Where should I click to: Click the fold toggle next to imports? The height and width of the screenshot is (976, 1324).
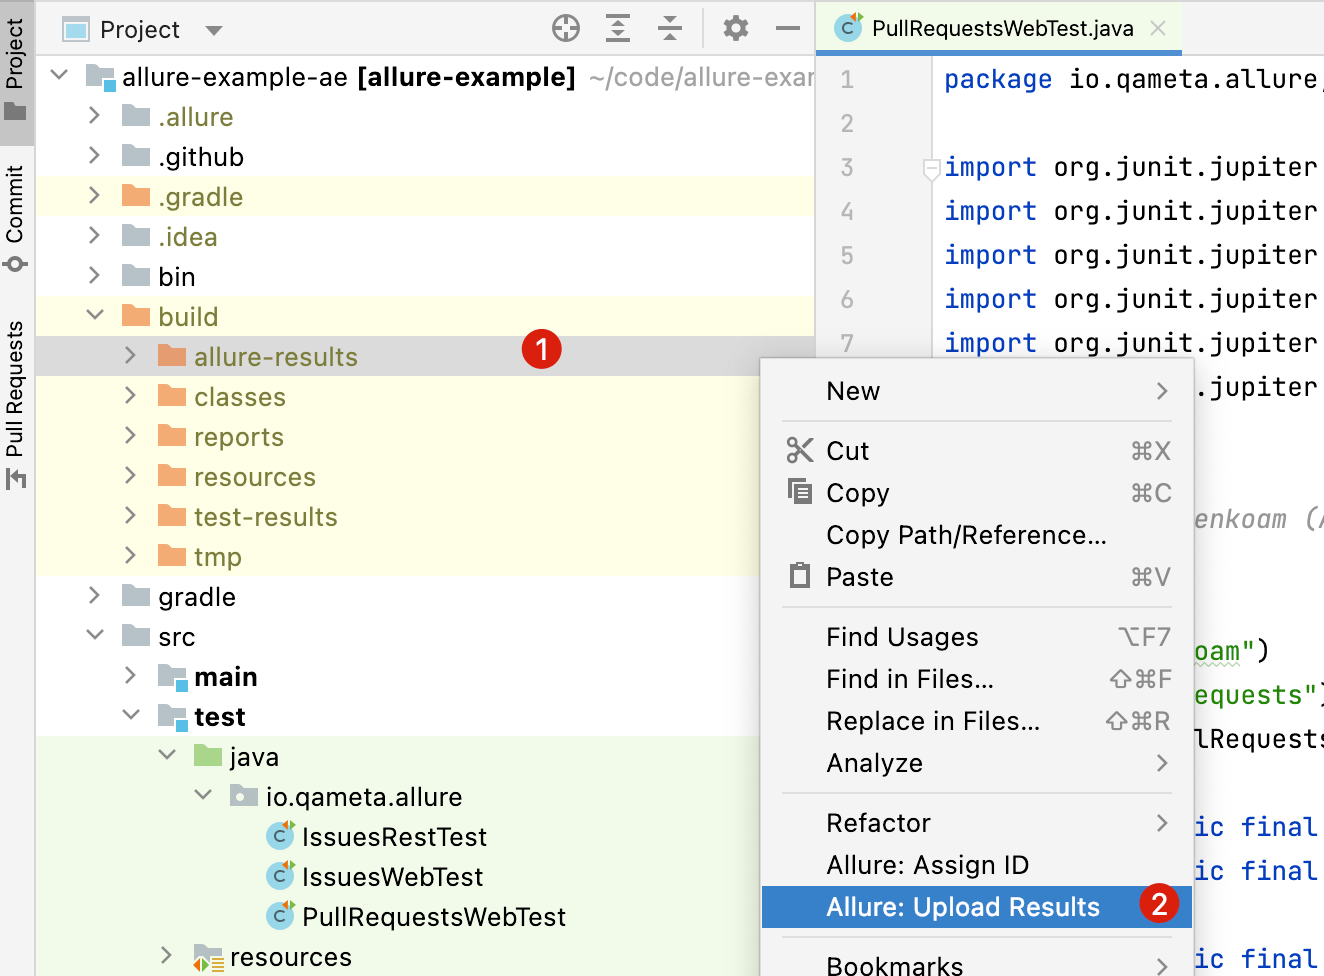click(931, 168)
